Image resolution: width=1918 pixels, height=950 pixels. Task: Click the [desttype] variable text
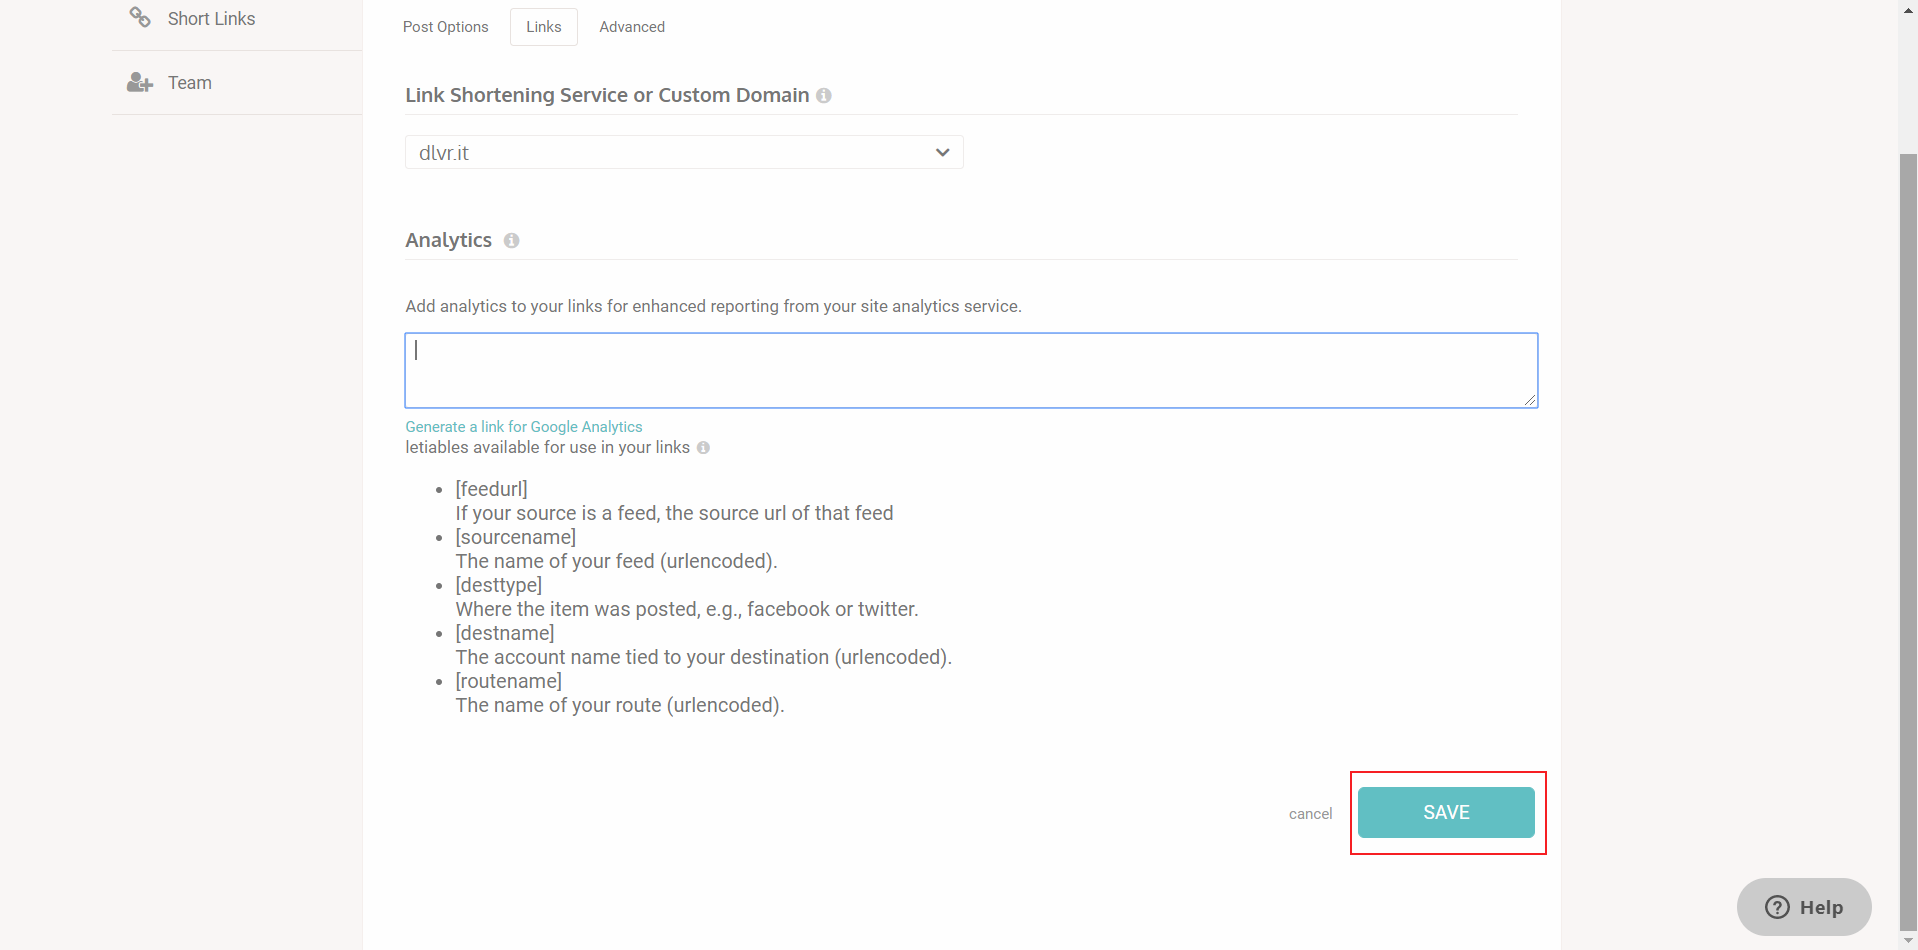pyautogui.click(x=499, y=585)
